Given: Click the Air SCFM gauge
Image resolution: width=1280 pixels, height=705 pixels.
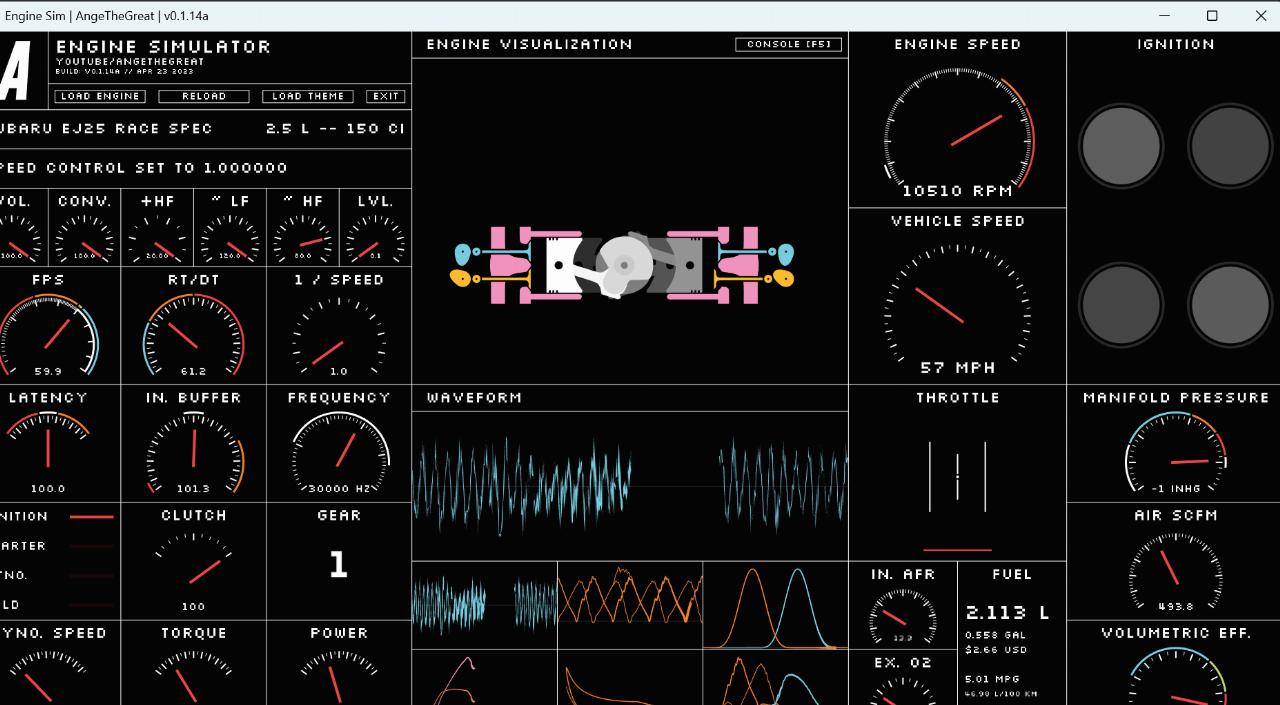Looking at the screenshot, I should [1175, 571].
